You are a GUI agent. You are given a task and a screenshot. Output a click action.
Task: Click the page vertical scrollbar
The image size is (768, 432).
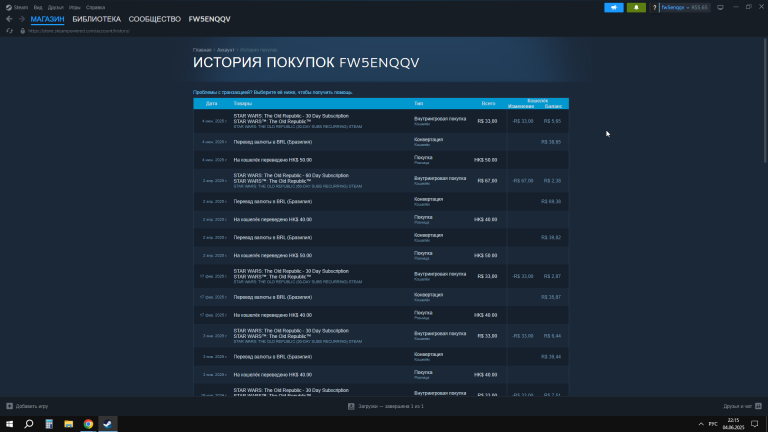point(765,100)
